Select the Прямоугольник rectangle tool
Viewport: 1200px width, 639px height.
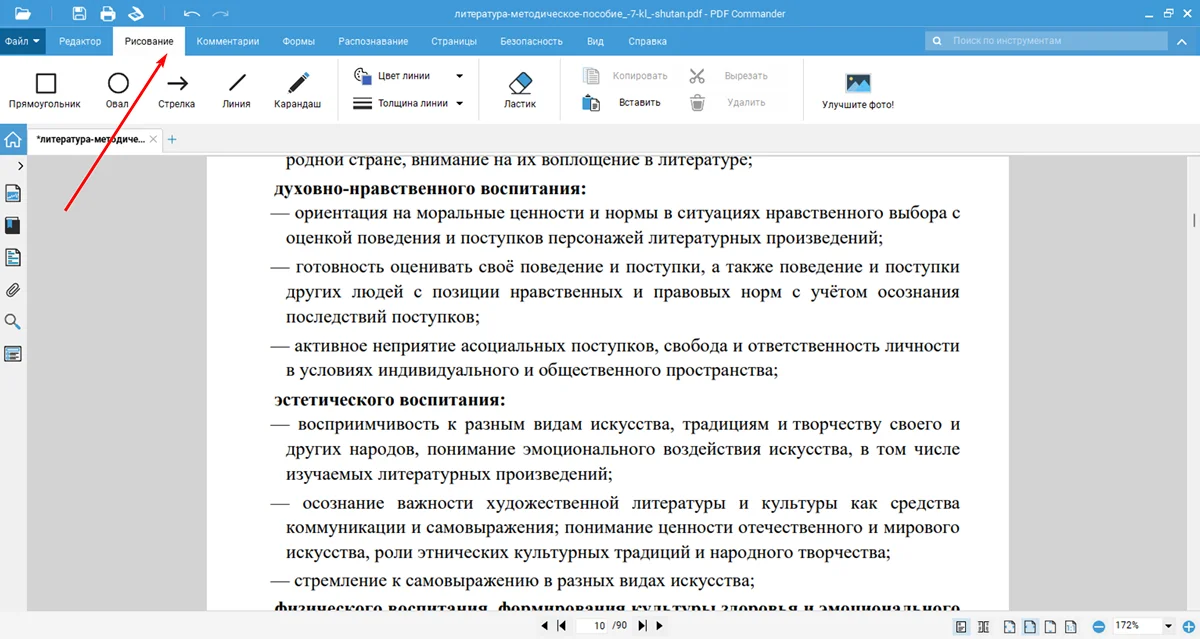[45, 89]
